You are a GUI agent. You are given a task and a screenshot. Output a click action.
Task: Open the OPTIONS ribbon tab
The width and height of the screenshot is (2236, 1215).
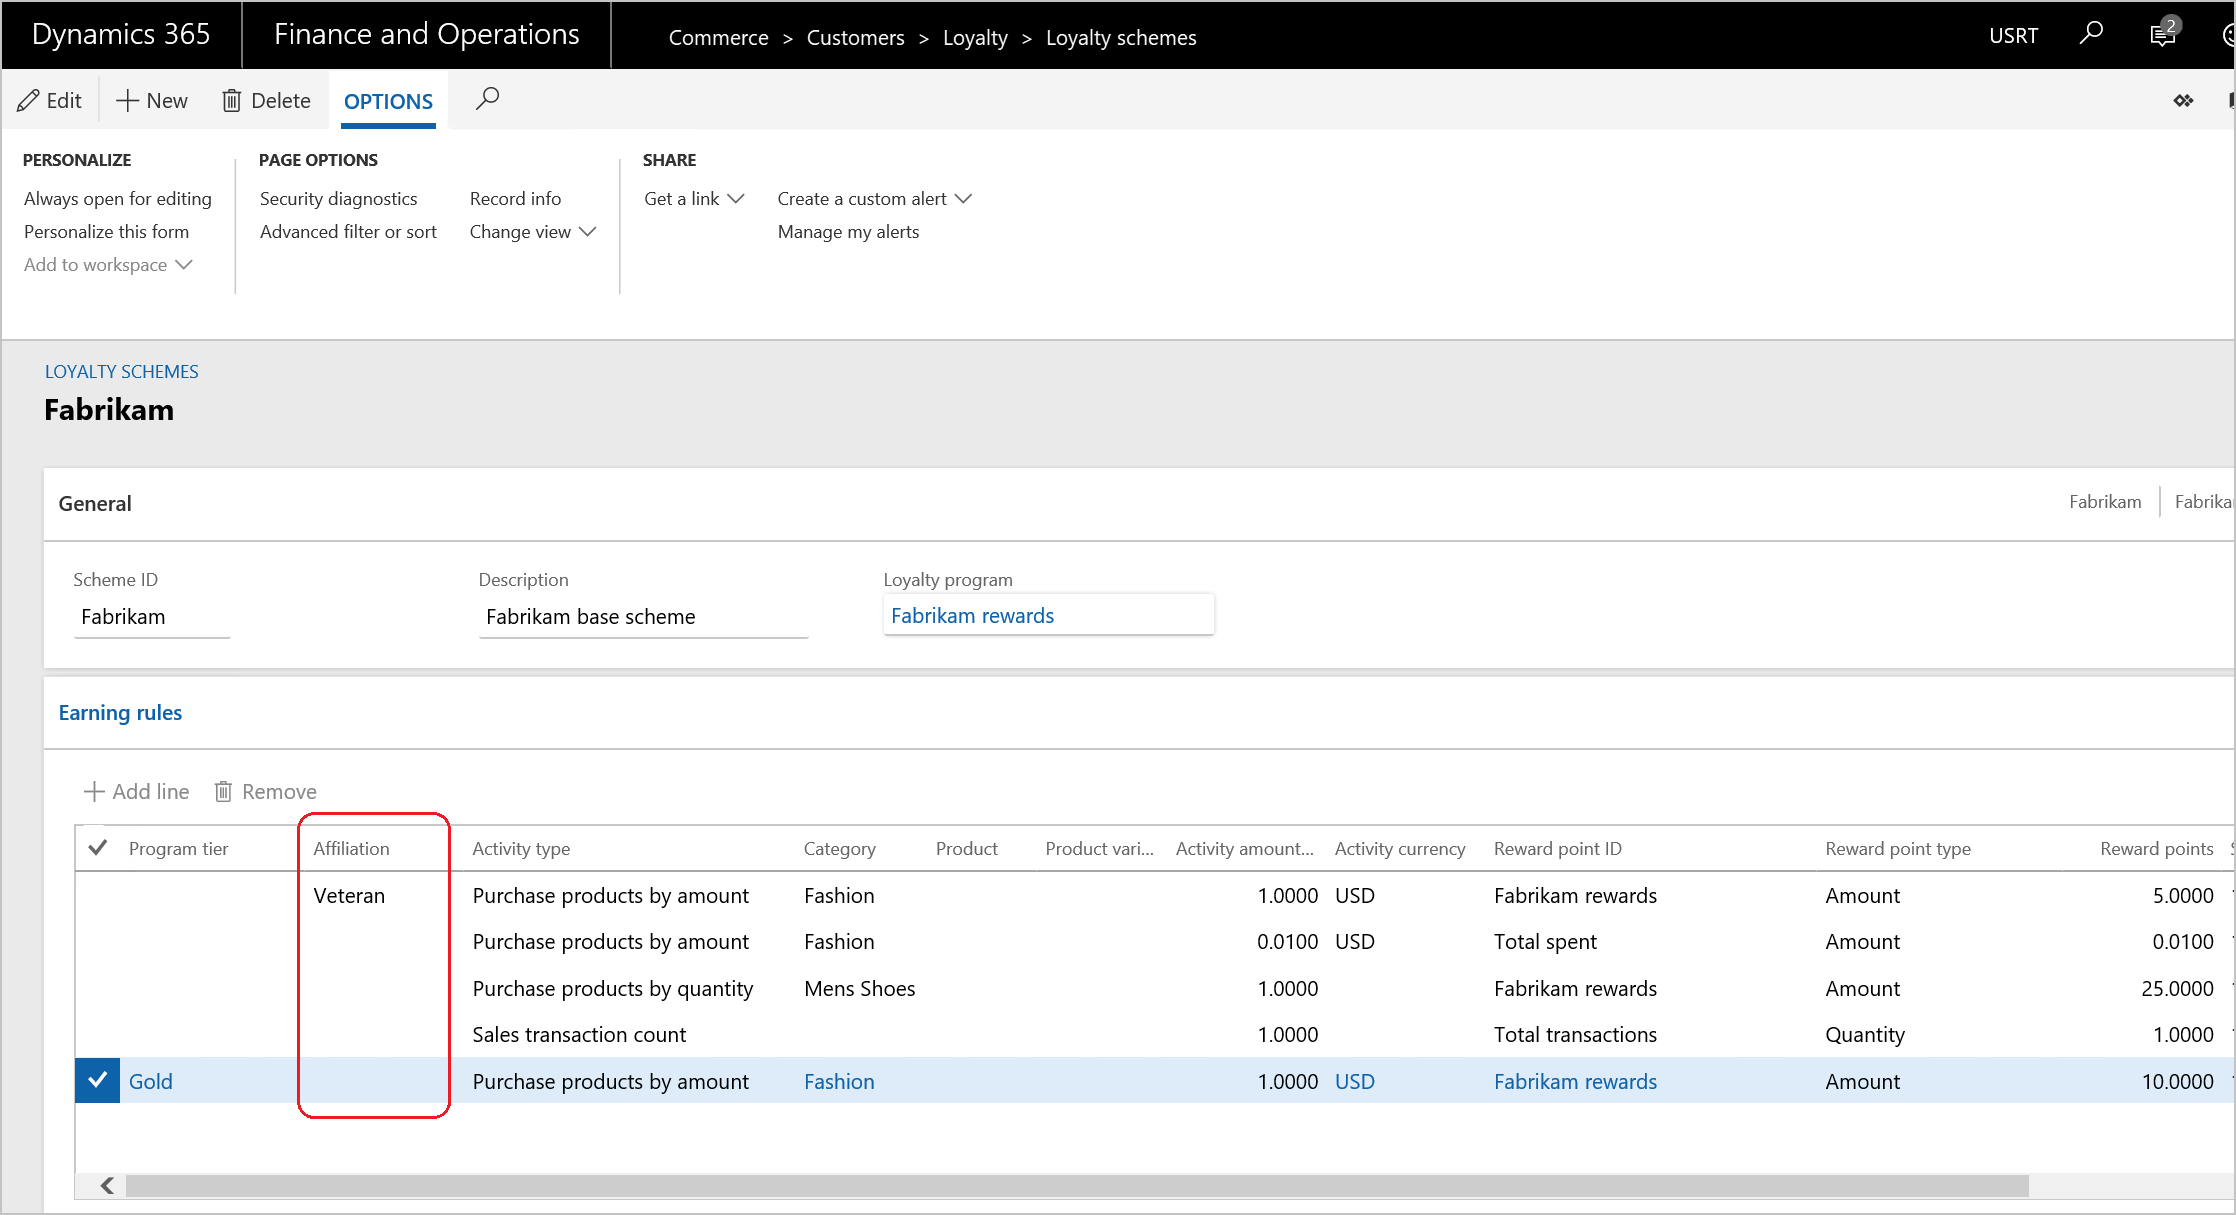[x=386, y=100]
